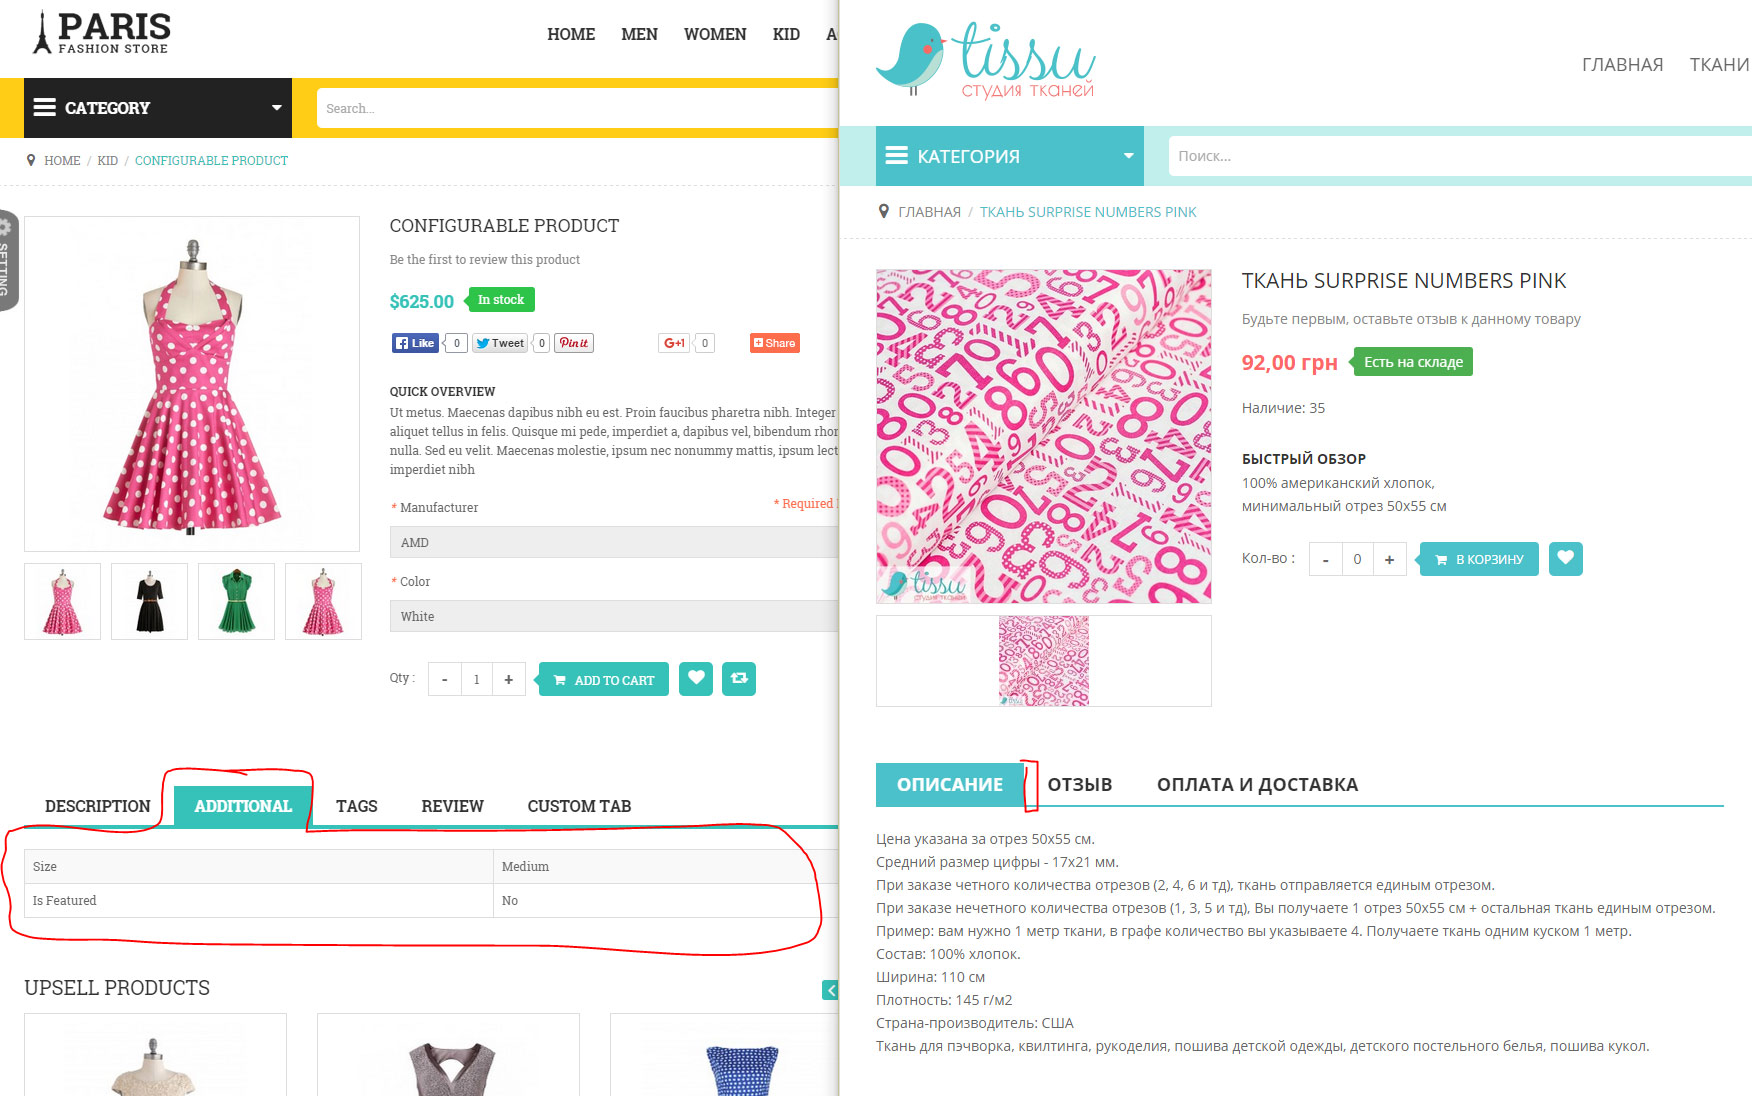Click the Facebook Like button

(415, 343)
